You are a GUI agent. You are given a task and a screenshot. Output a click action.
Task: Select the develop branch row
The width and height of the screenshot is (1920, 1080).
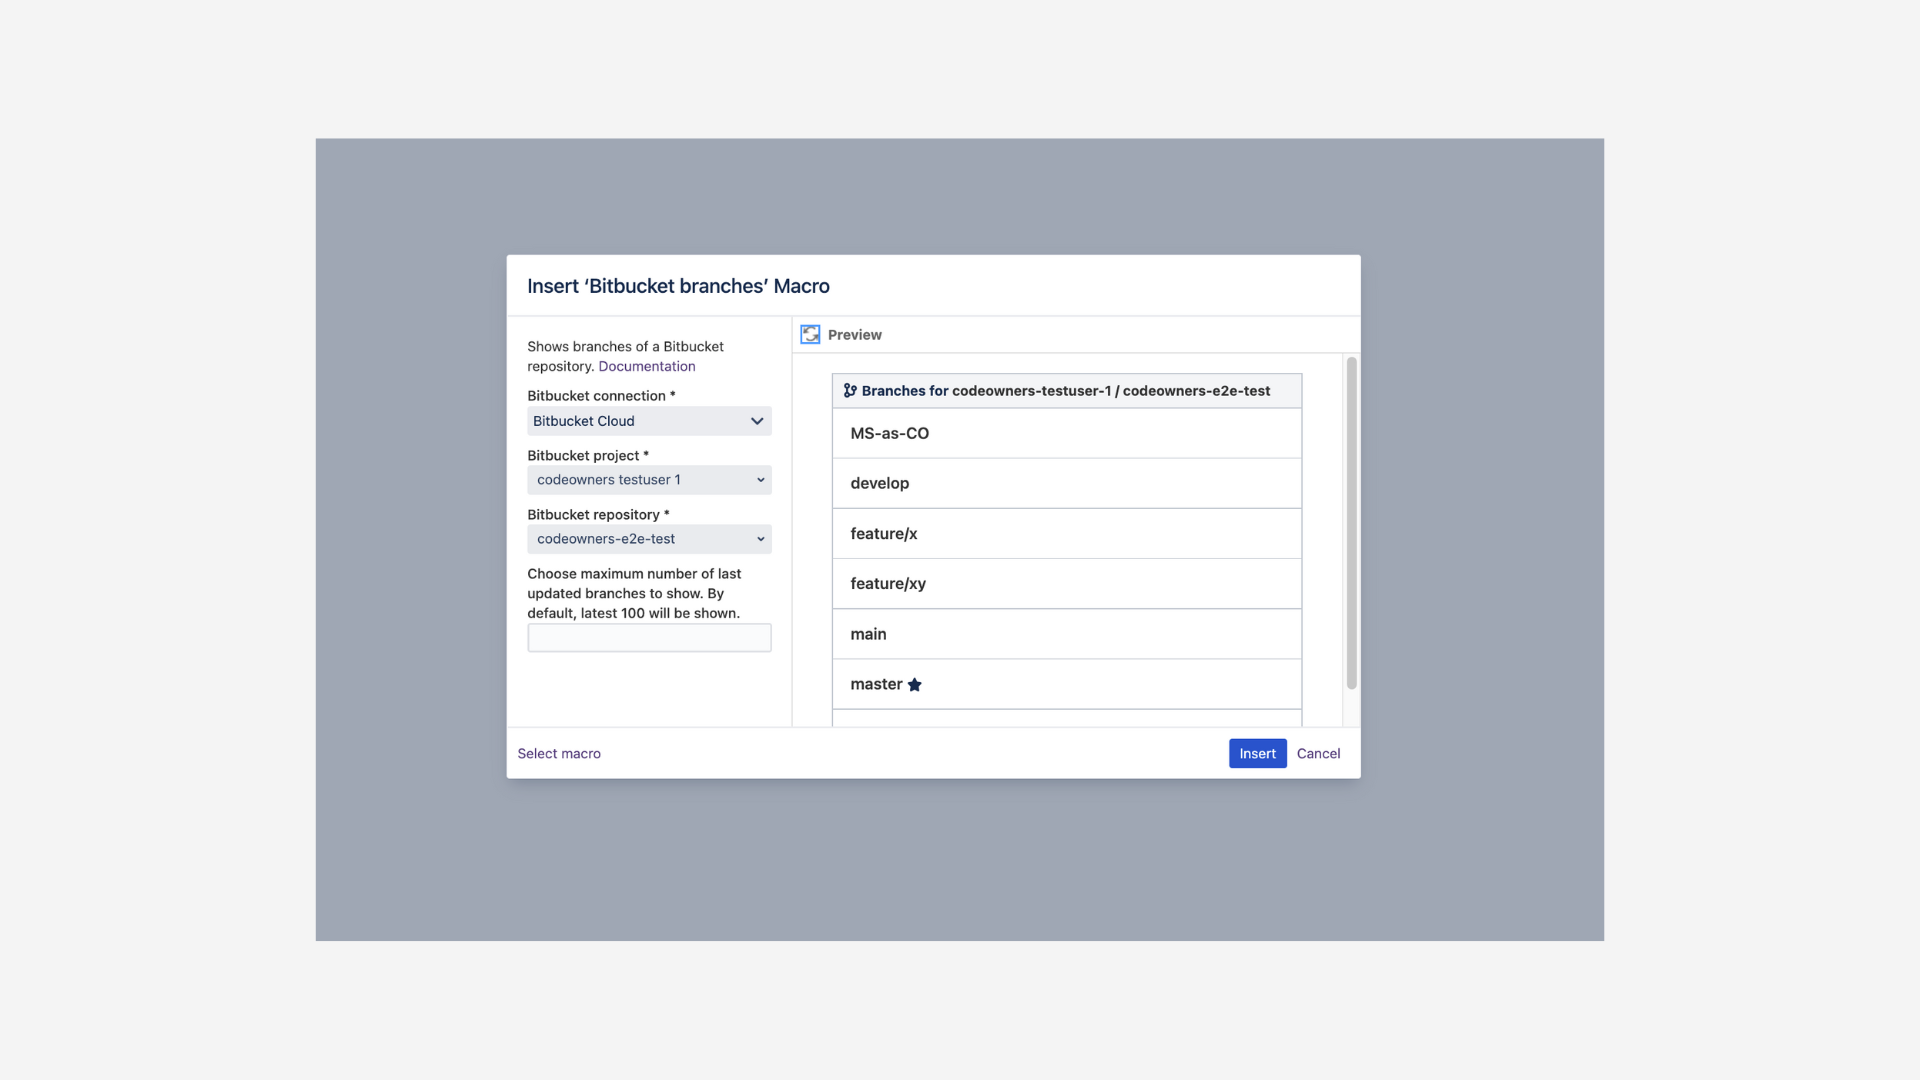coord(1067,483)
